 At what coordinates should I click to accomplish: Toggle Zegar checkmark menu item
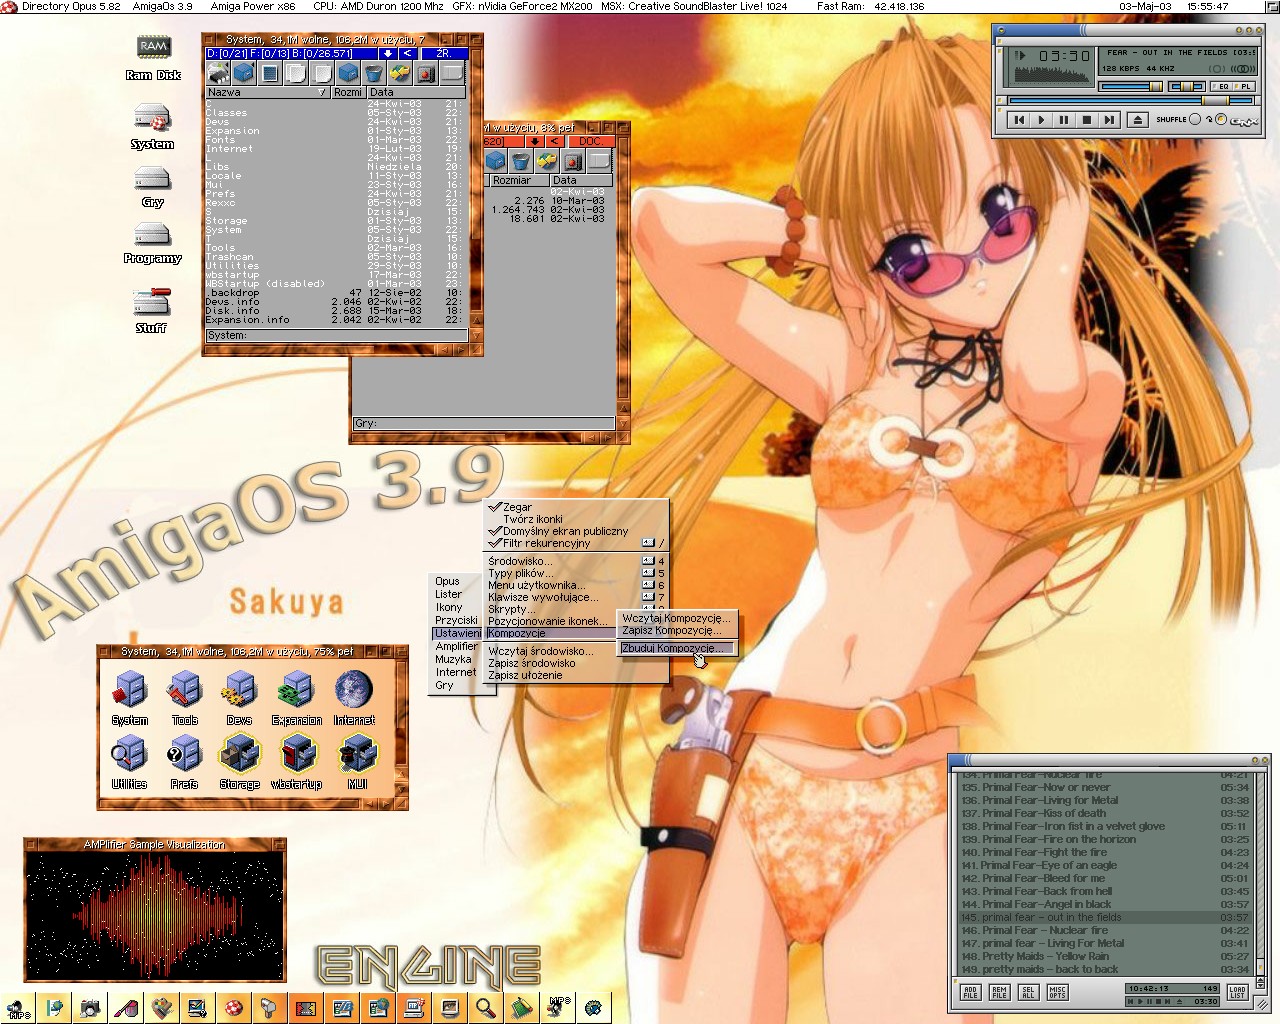coord(574,507)
